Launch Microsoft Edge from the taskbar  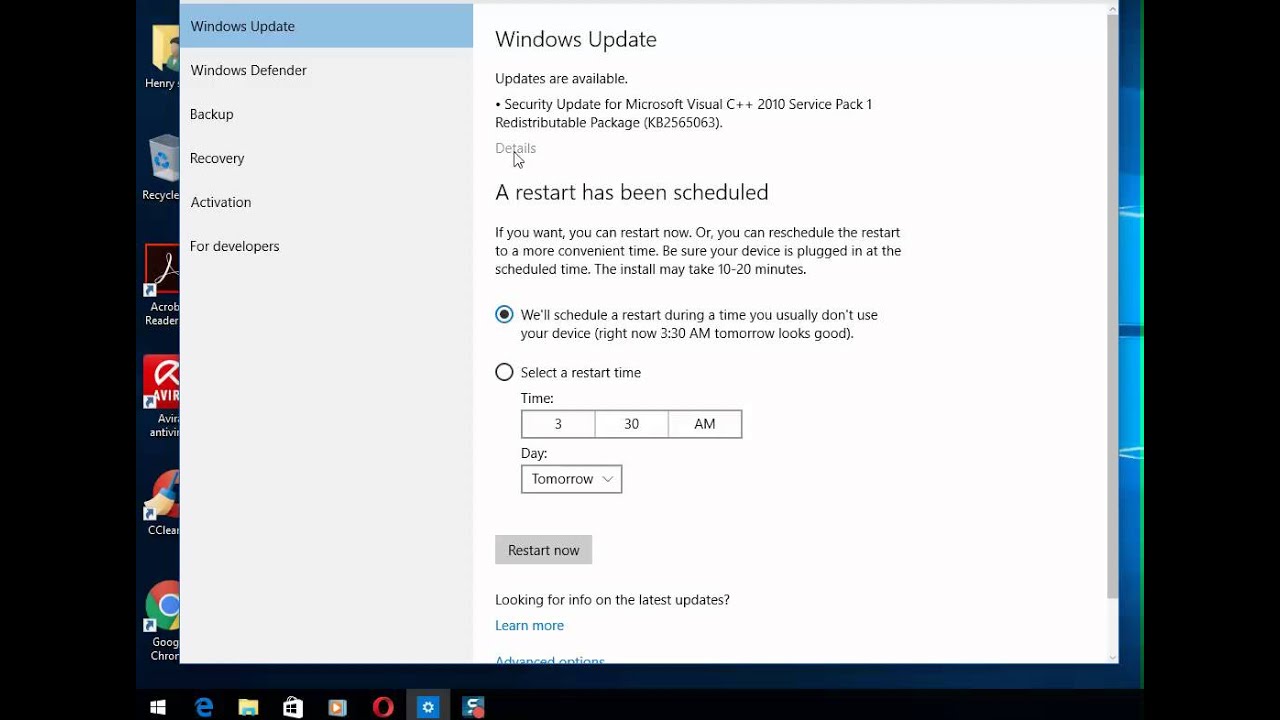(x=203, y=707)
